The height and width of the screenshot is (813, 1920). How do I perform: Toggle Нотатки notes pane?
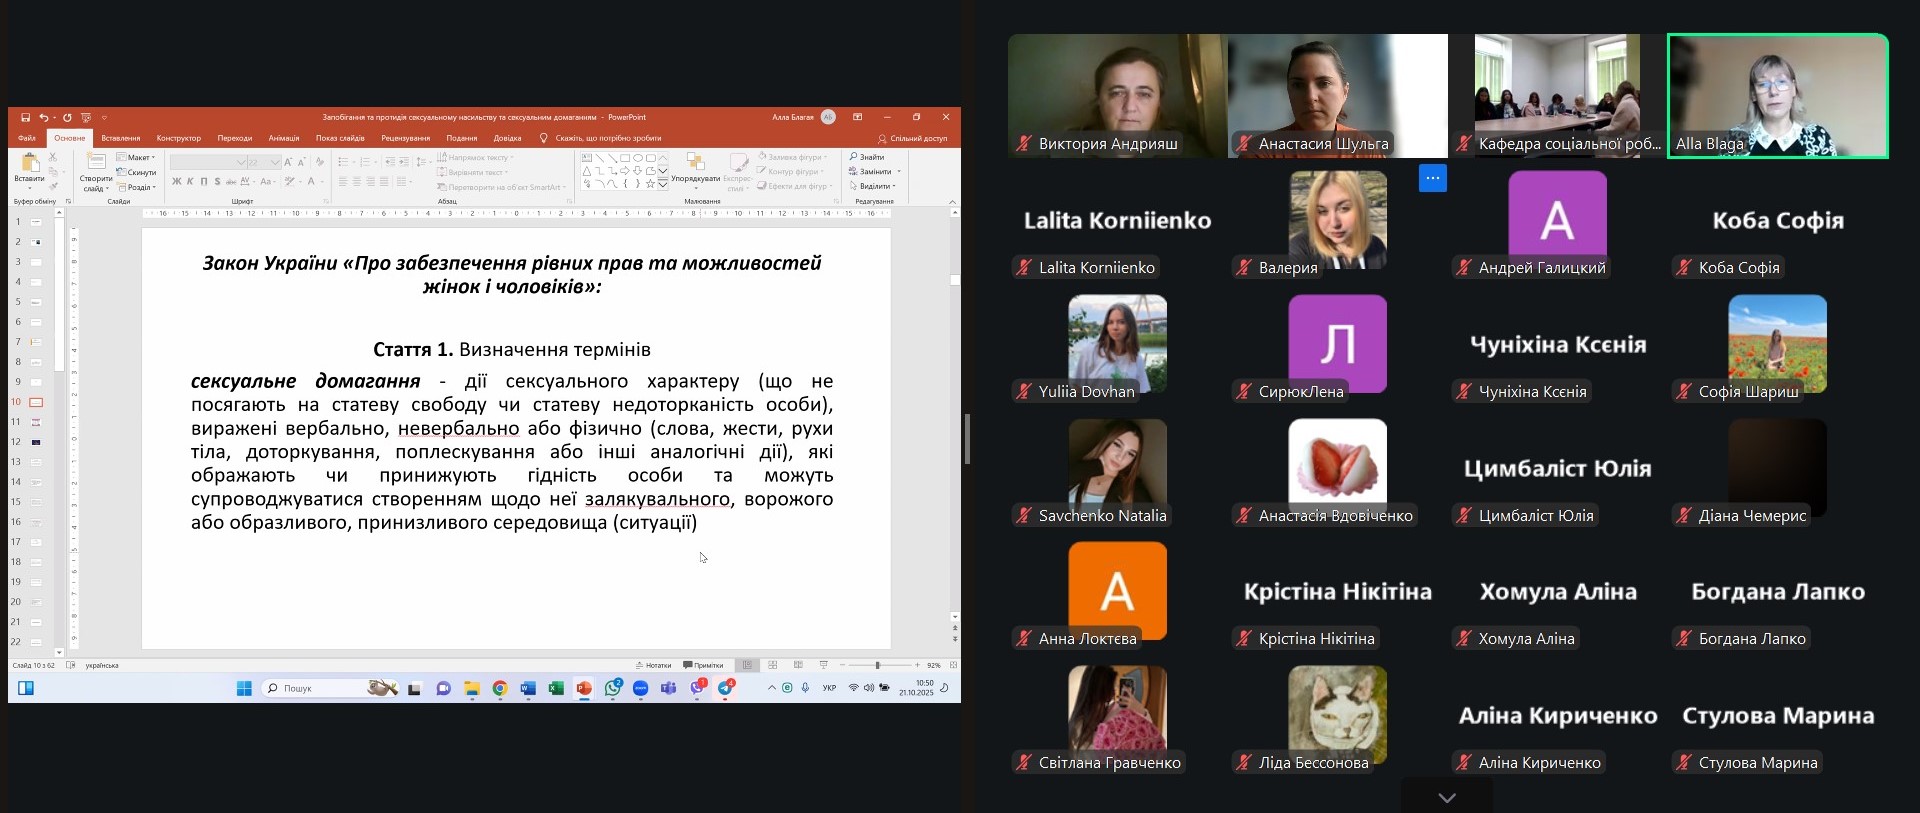click(653, 665)
